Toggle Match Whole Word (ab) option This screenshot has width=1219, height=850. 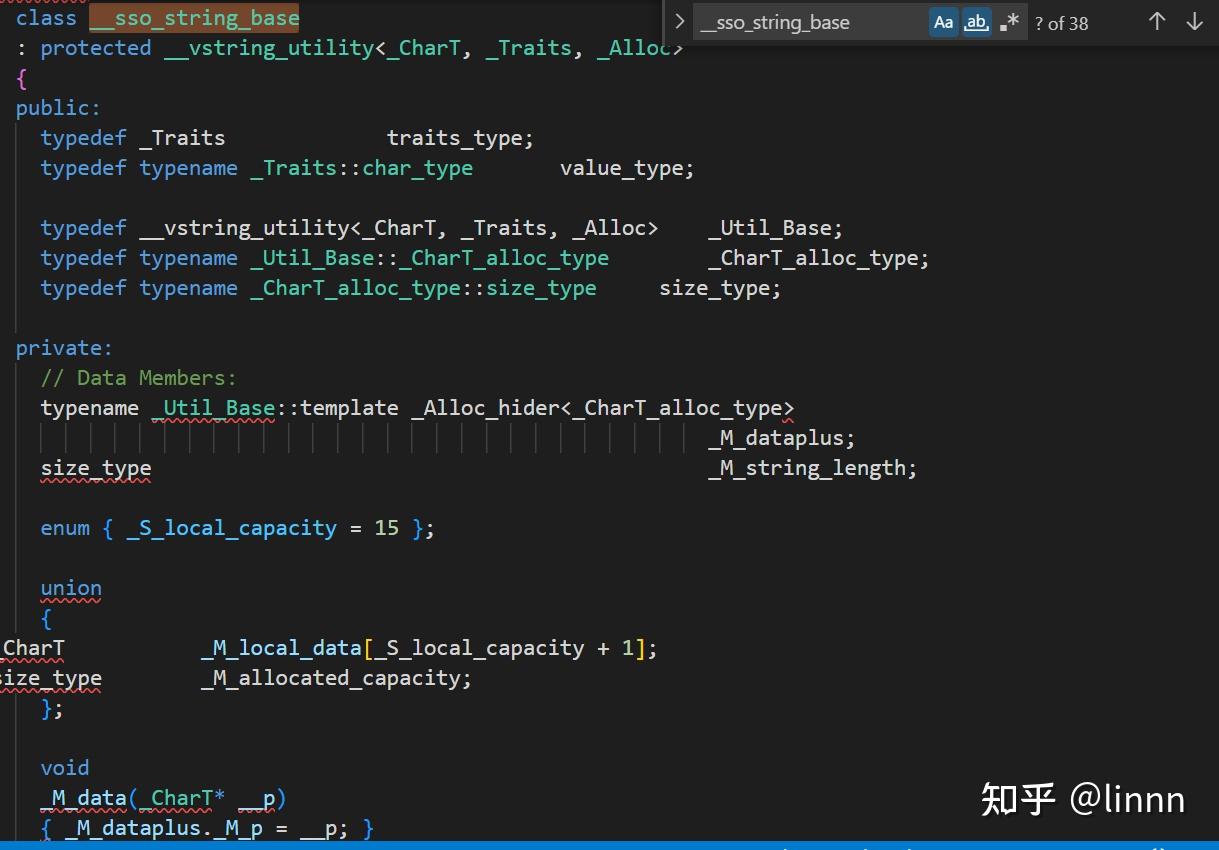976,22
